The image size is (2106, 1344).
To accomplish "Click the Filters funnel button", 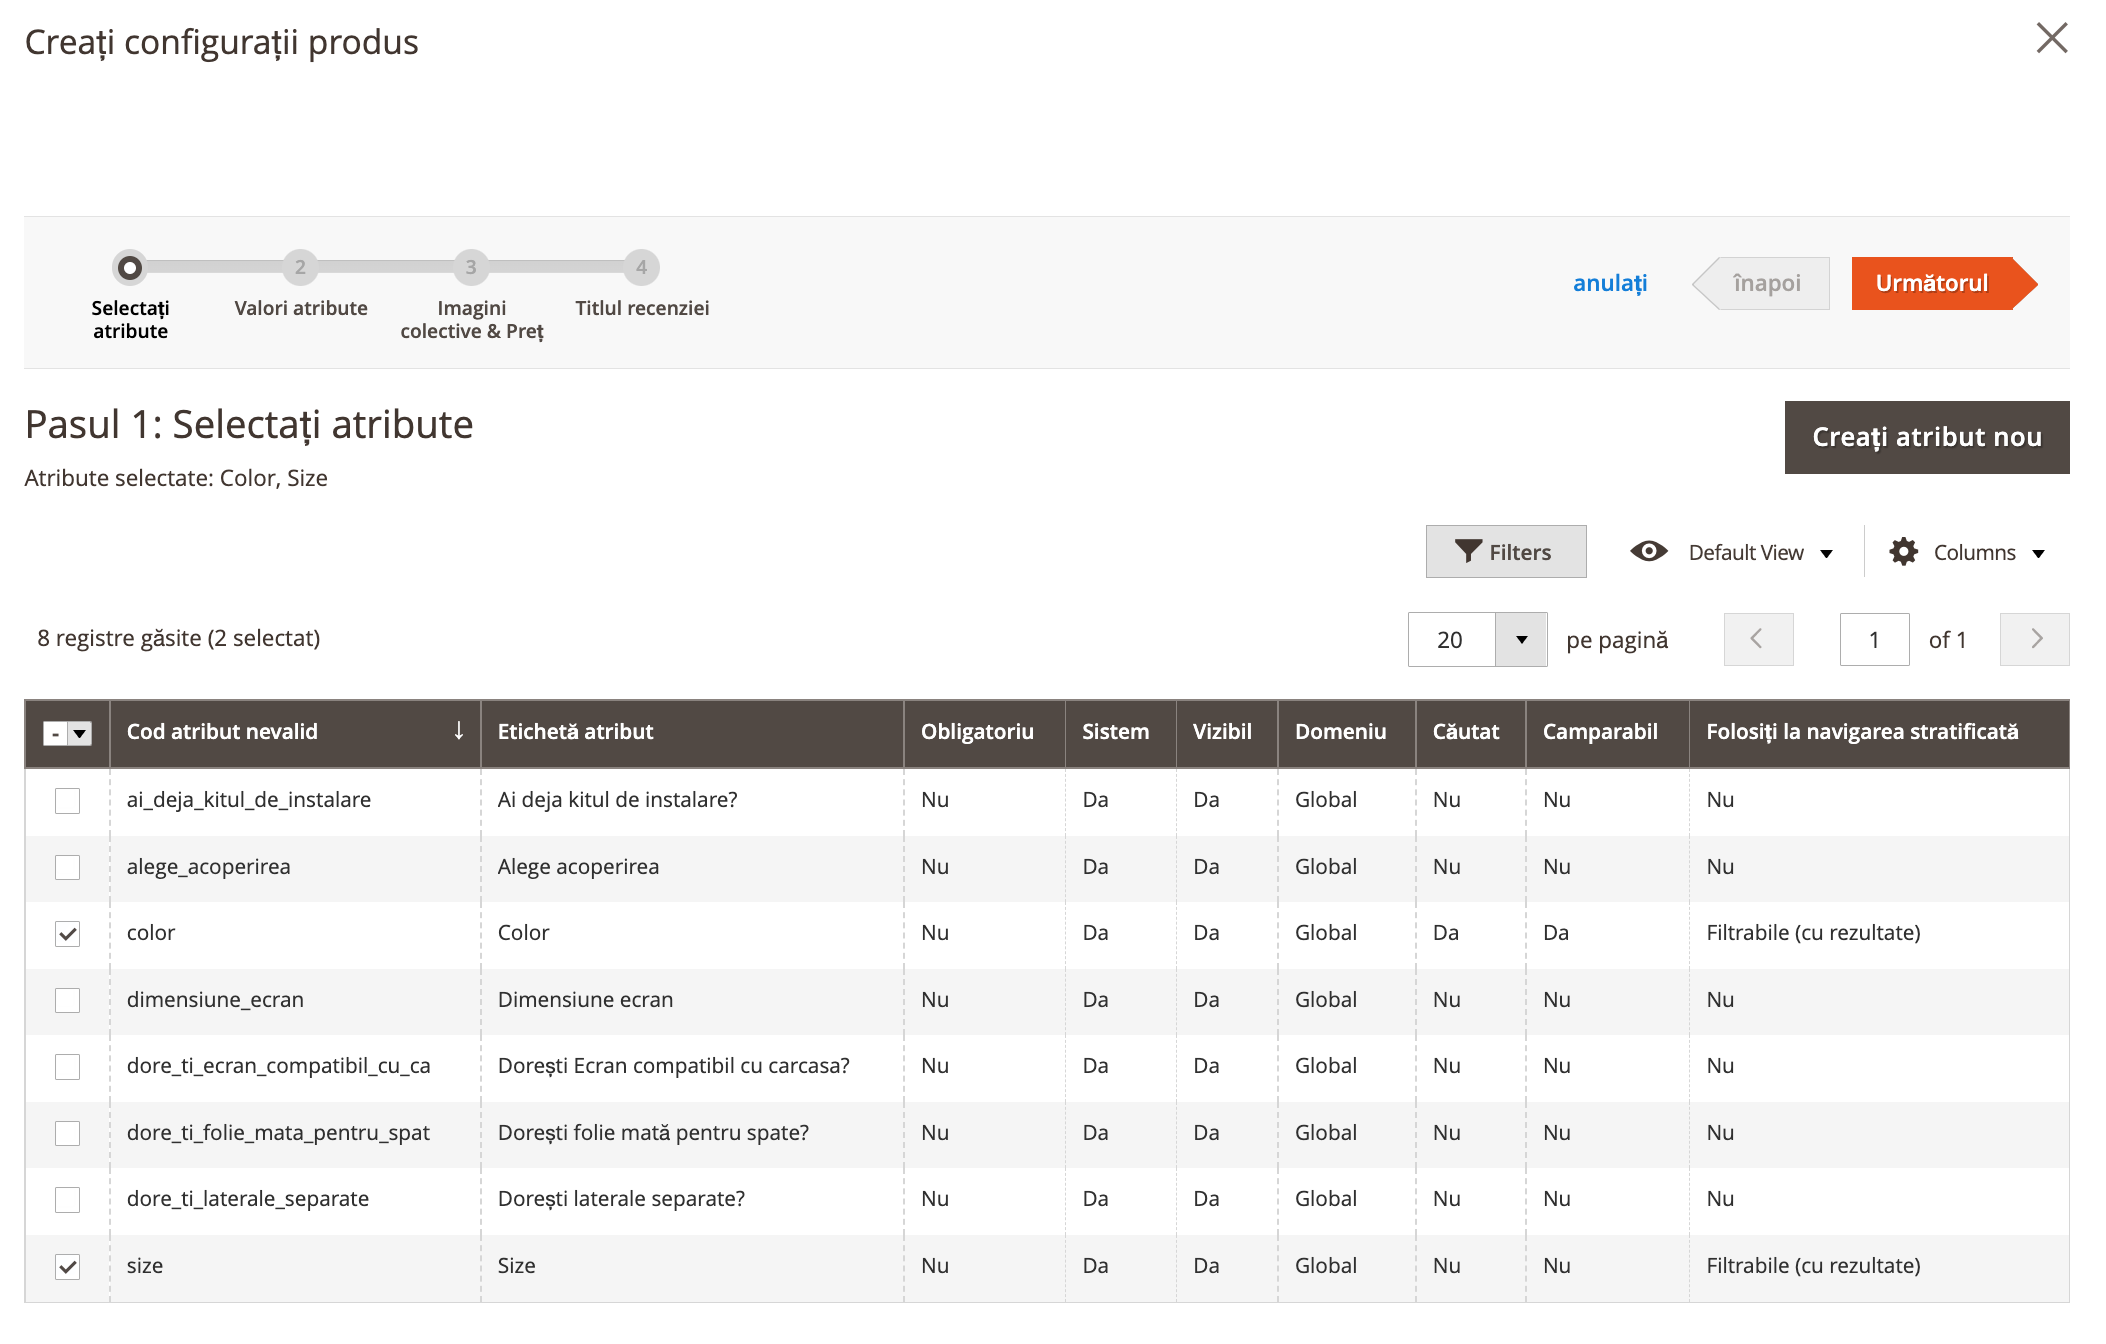I will (1505, 552).
